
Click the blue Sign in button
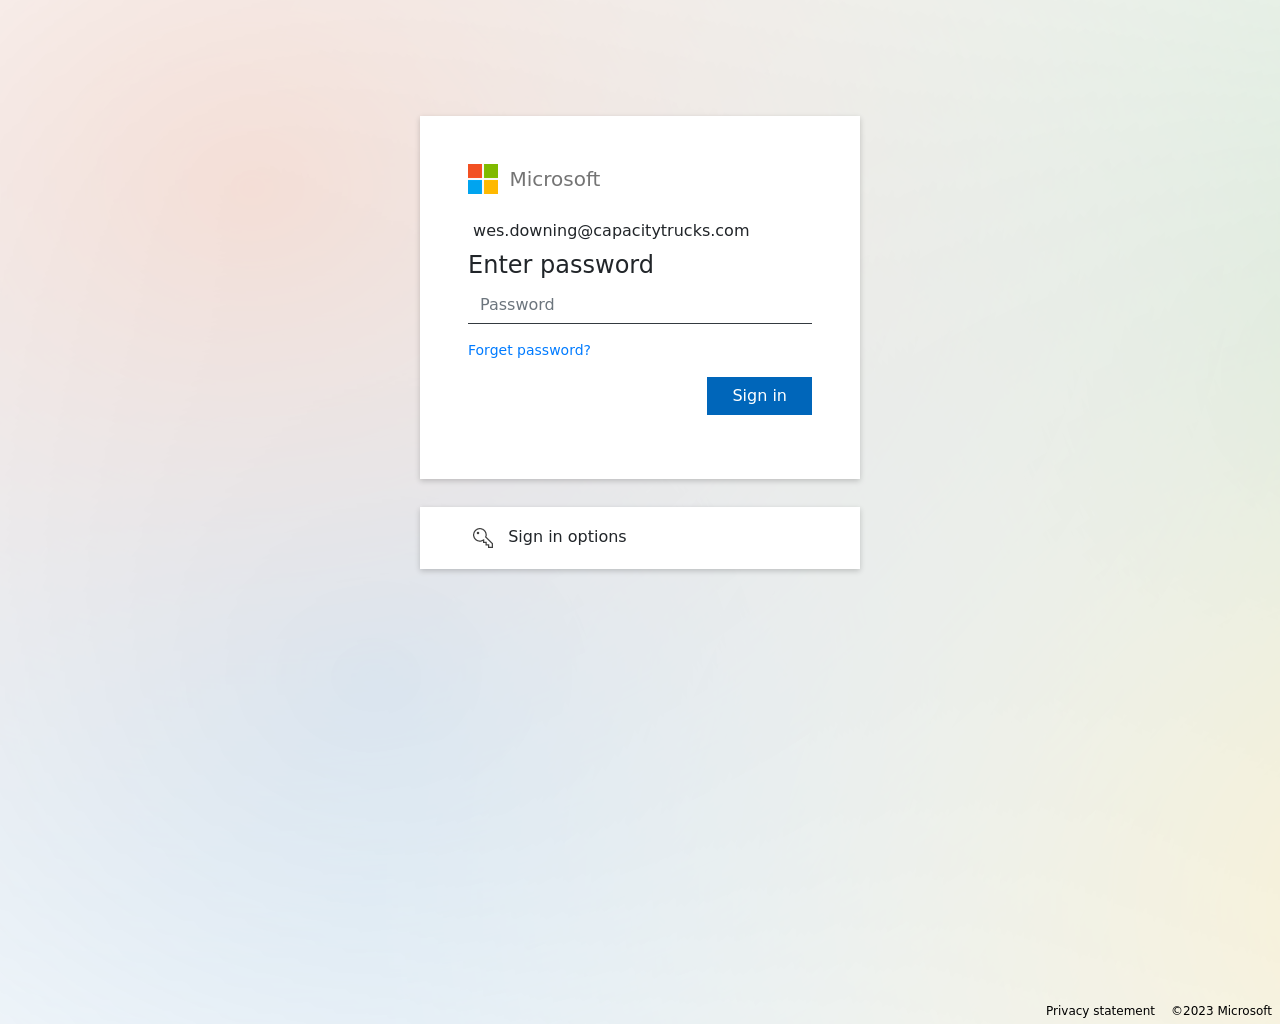tap(759, 396)
